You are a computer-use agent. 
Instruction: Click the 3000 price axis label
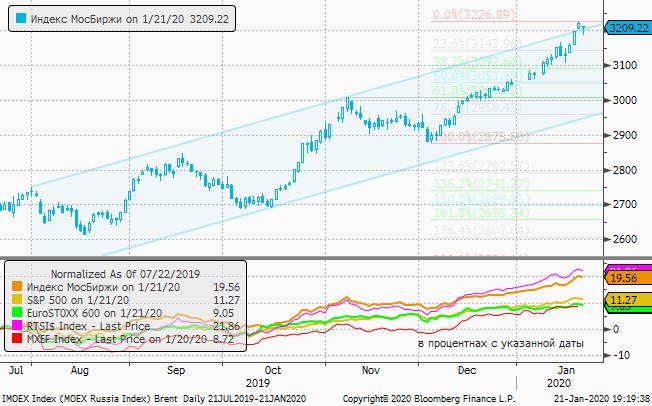coord(625,100)
